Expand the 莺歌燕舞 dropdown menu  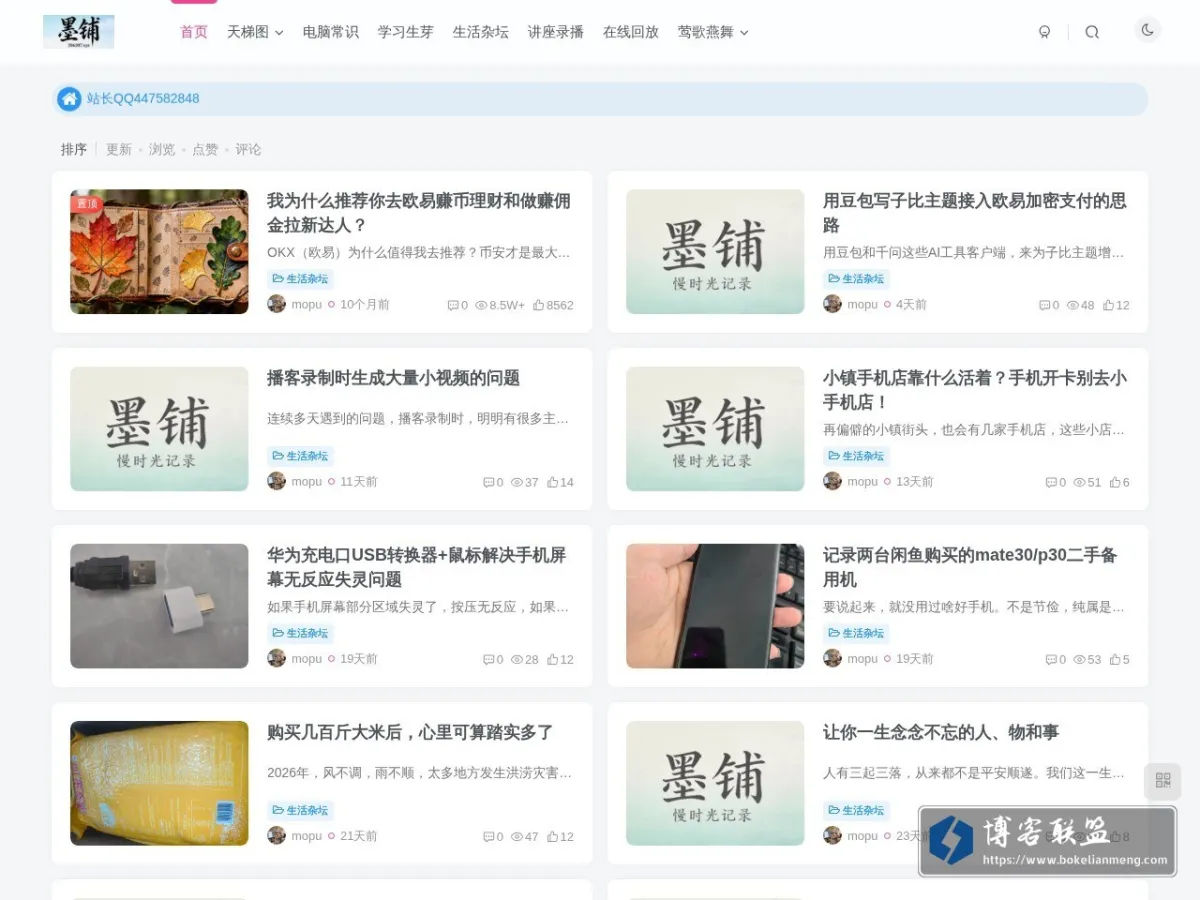point(713,32)
